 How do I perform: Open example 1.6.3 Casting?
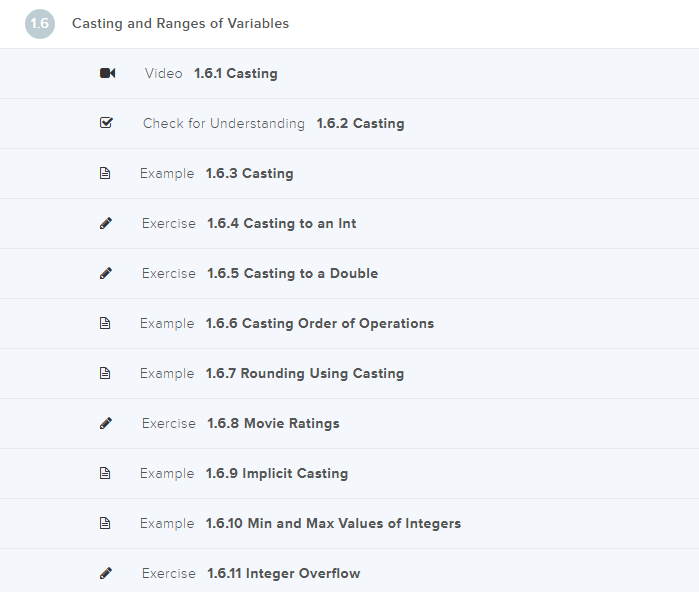[x=249, y=173]
